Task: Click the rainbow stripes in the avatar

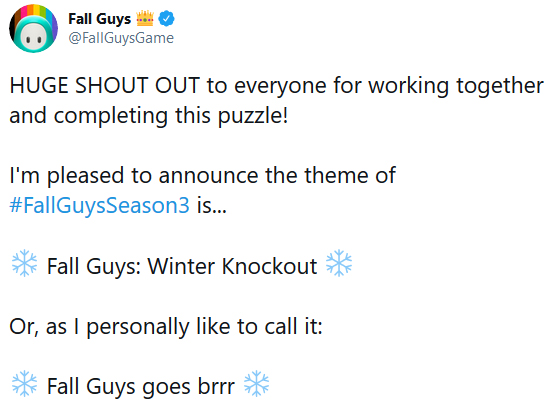Action: coord(34,12)
